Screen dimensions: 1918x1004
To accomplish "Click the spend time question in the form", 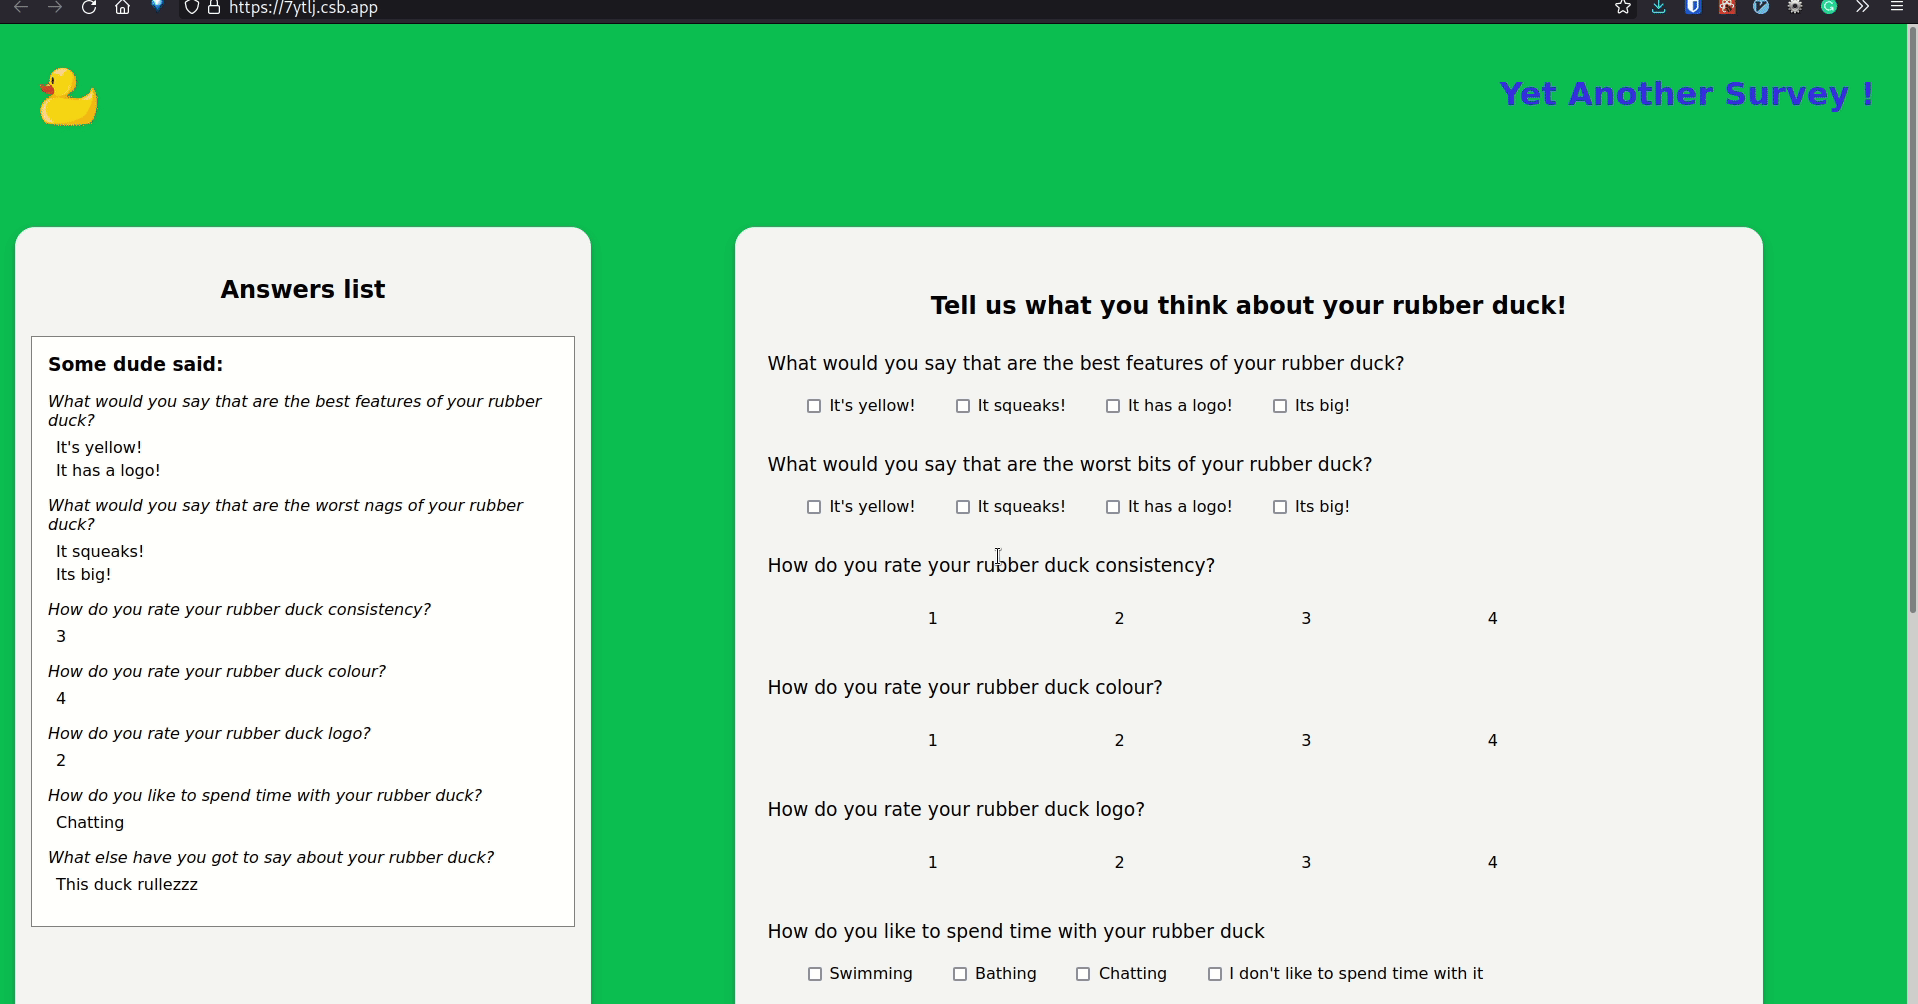I will 1016,932.
